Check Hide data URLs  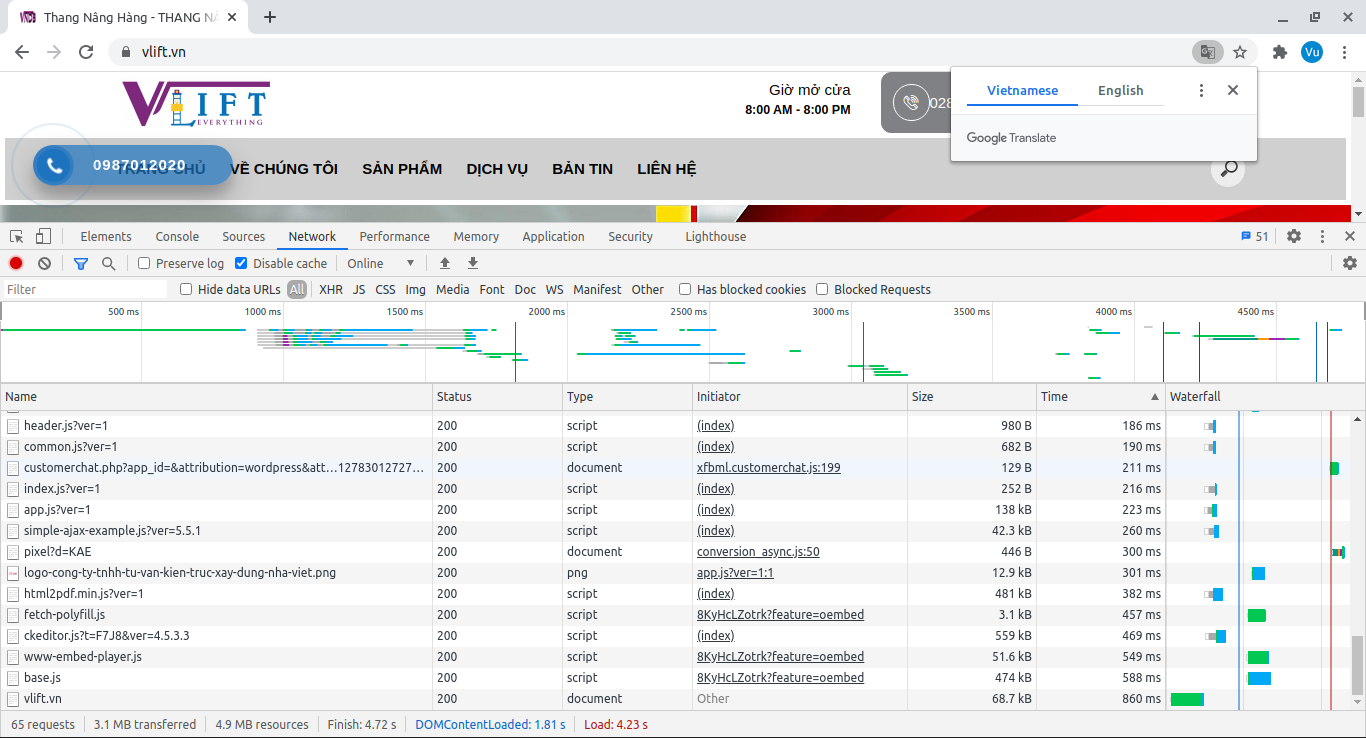pos(186,289)
